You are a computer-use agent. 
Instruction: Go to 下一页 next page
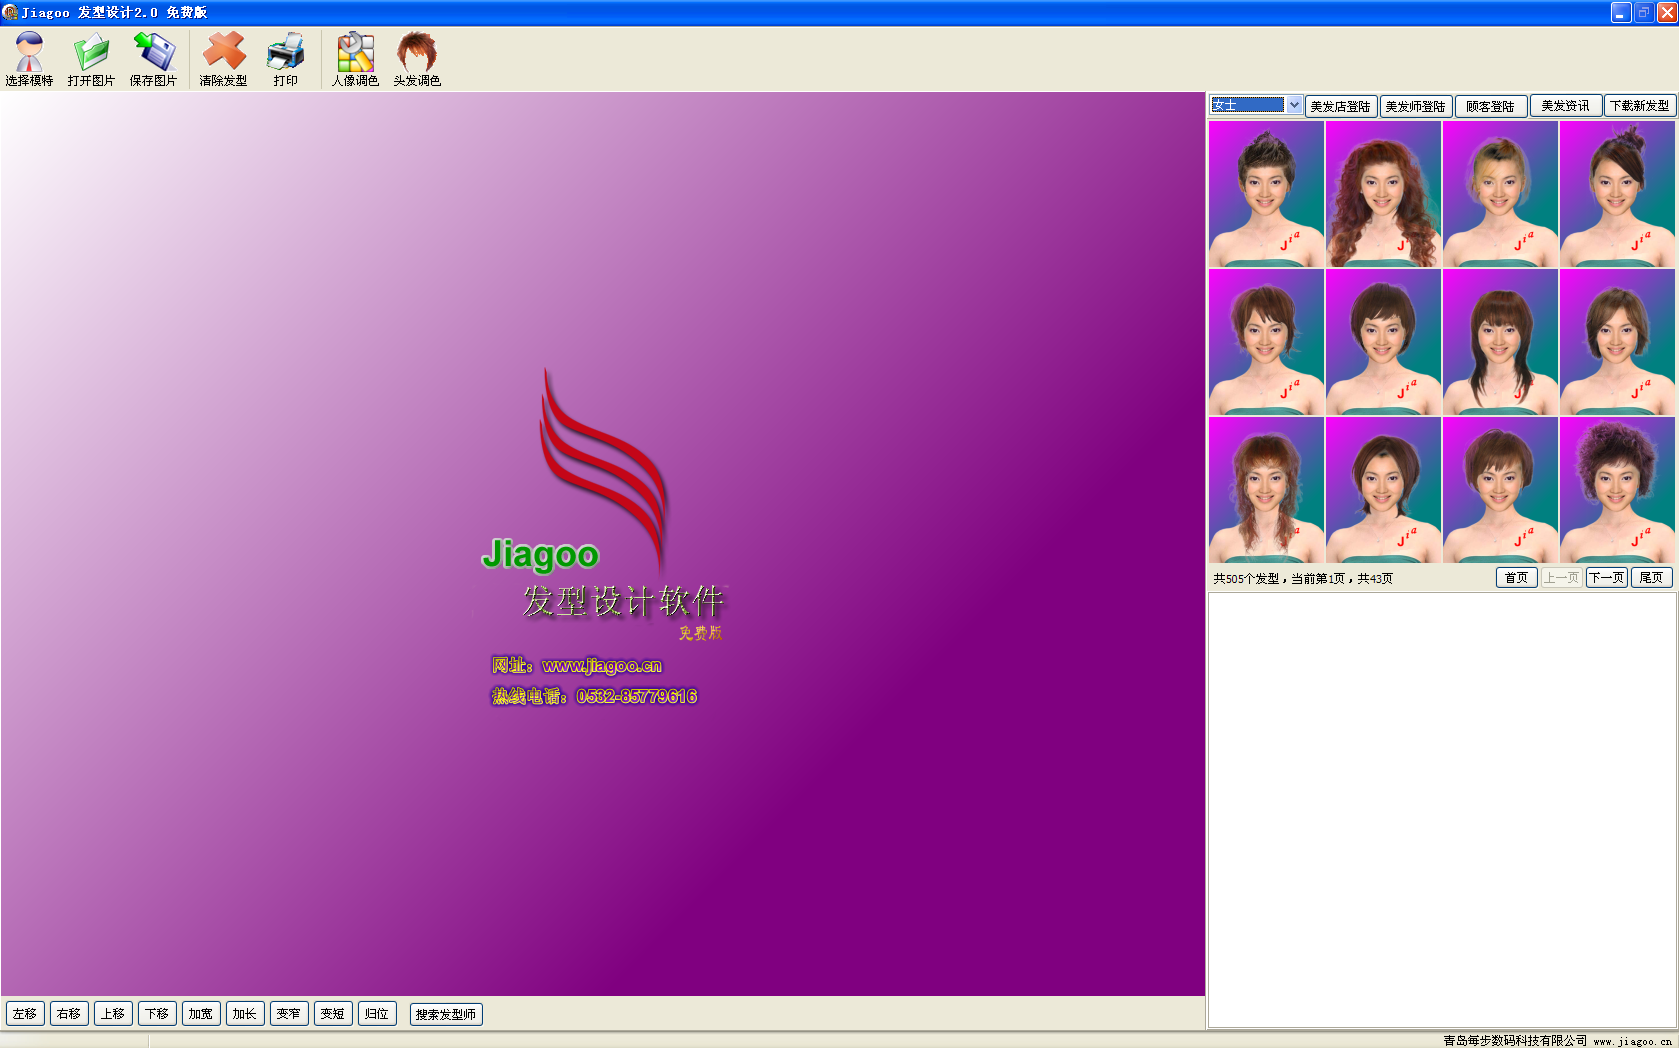click(x=1607, y=578)
